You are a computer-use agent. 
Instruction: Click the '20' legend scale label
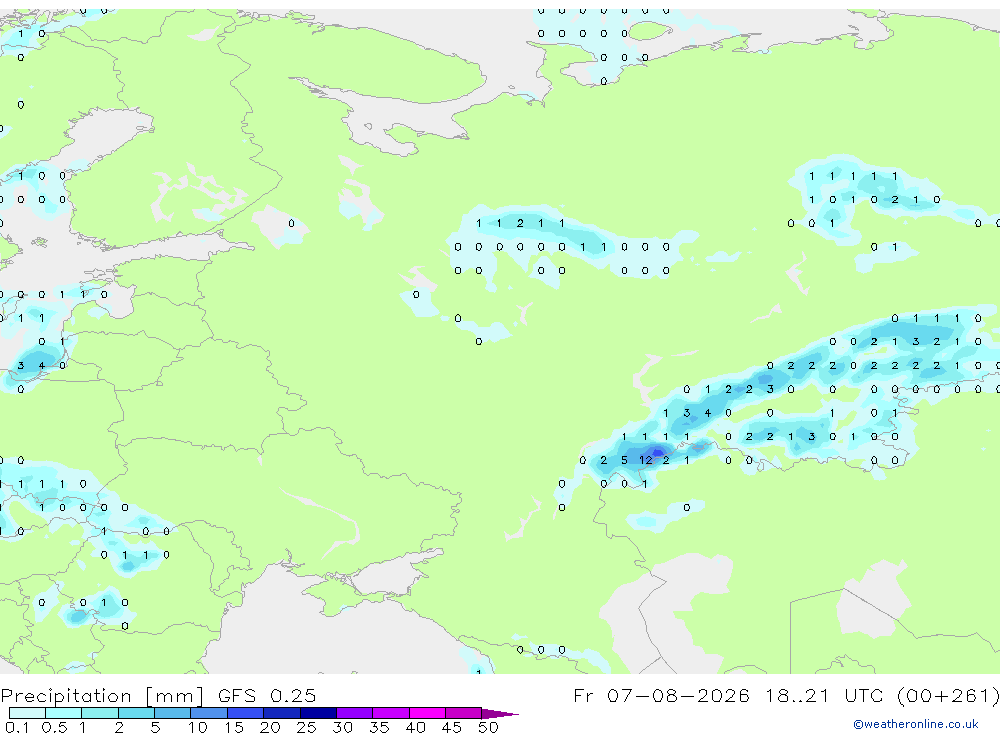click(x=270, y=727)
